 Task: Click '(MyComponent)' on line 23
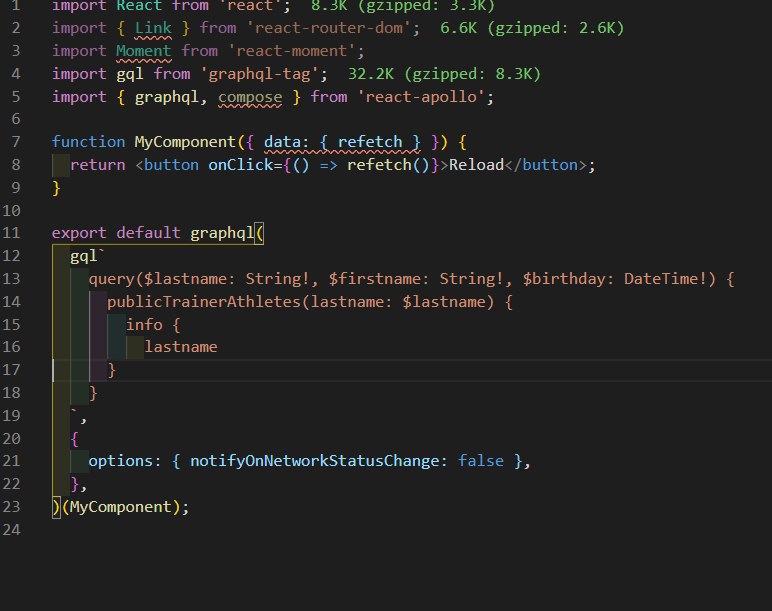[121, 507]
